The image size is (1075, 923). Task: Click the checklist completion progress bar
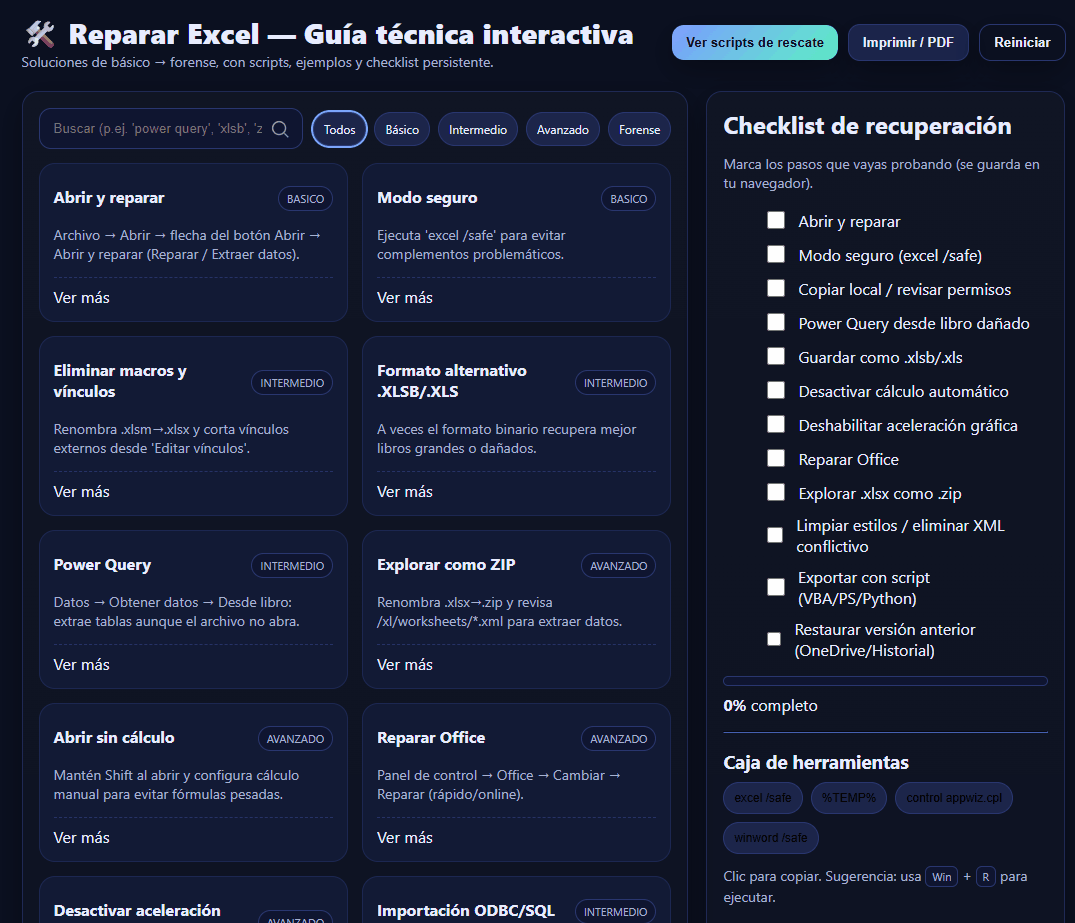coord(885,681)
